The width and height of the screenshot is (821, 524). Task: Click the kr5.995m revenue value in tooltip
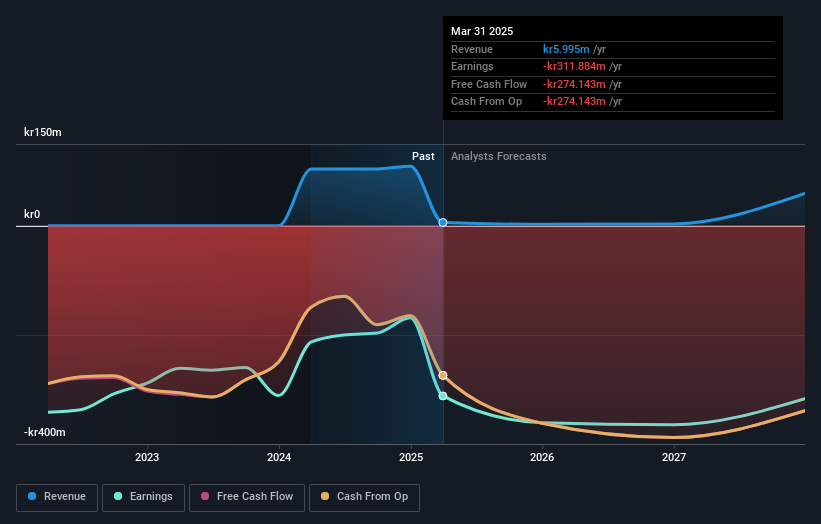[566, 49]
